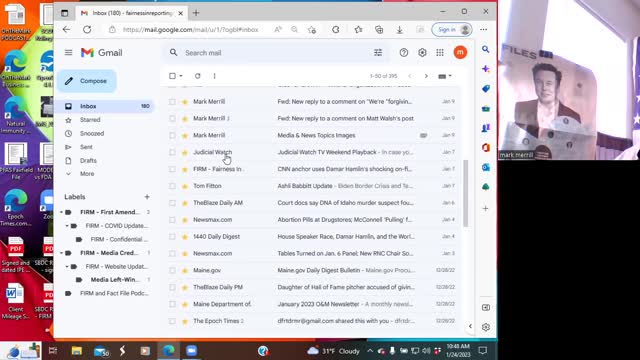Open File Explorer from the taskbar
The width and height of the screenshot is (640, 360).
coord(77,350)
